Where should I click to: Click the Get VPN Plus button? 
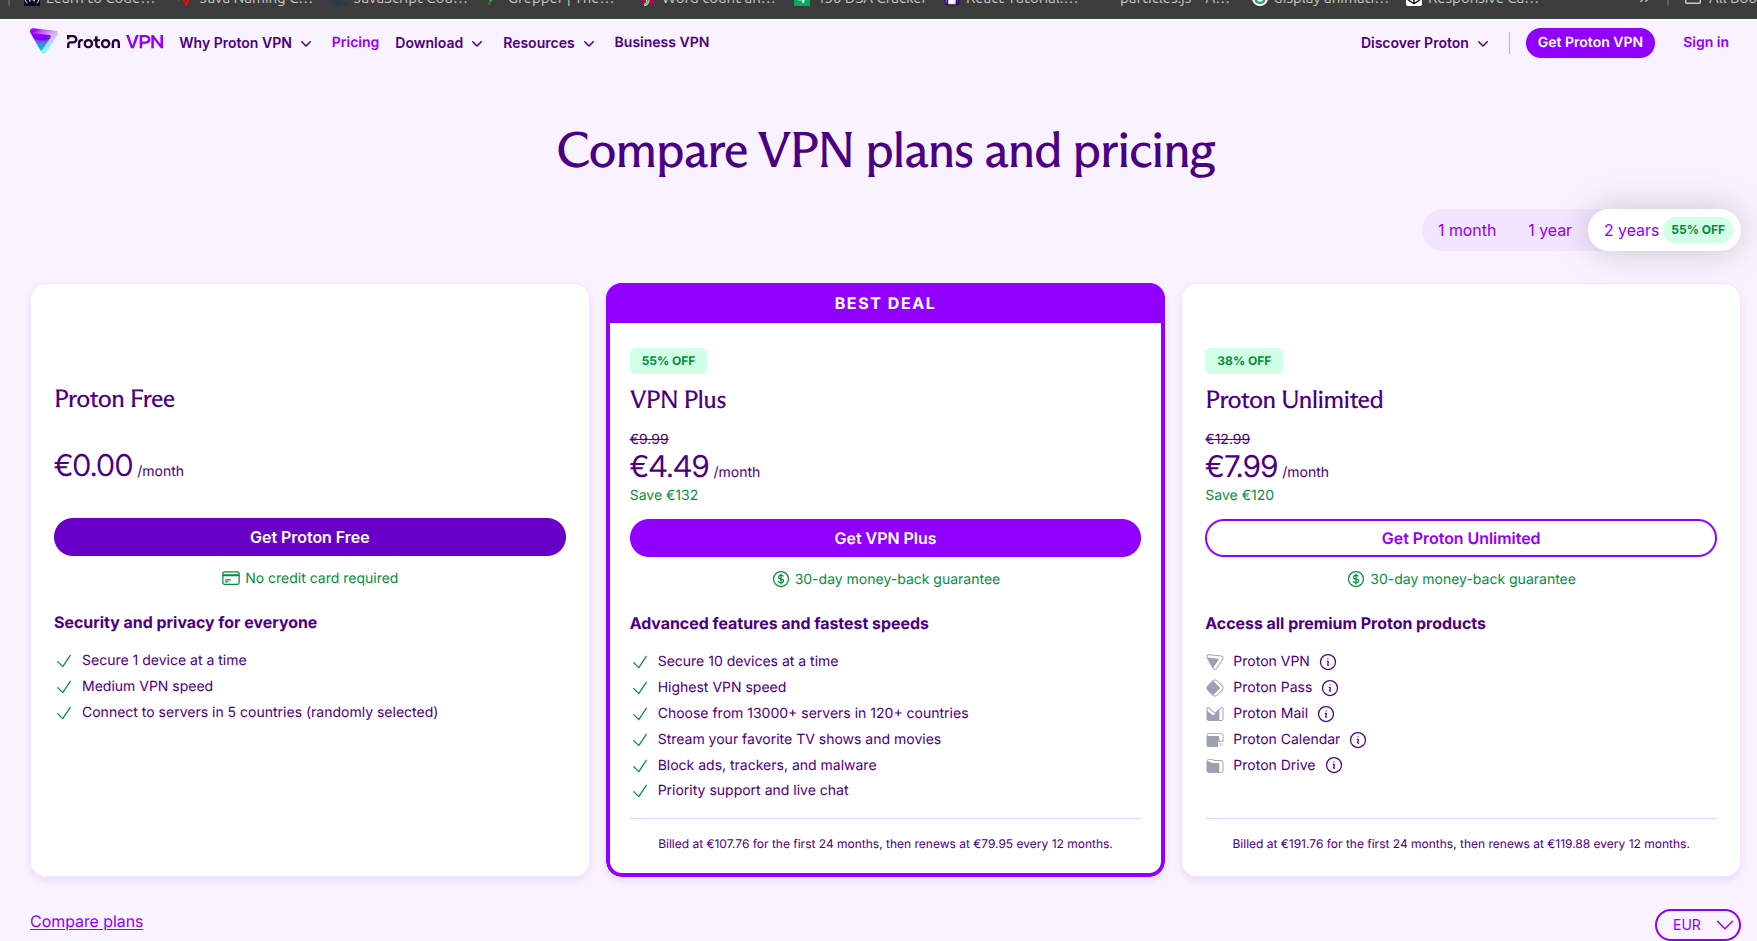[x=885, y=538]
